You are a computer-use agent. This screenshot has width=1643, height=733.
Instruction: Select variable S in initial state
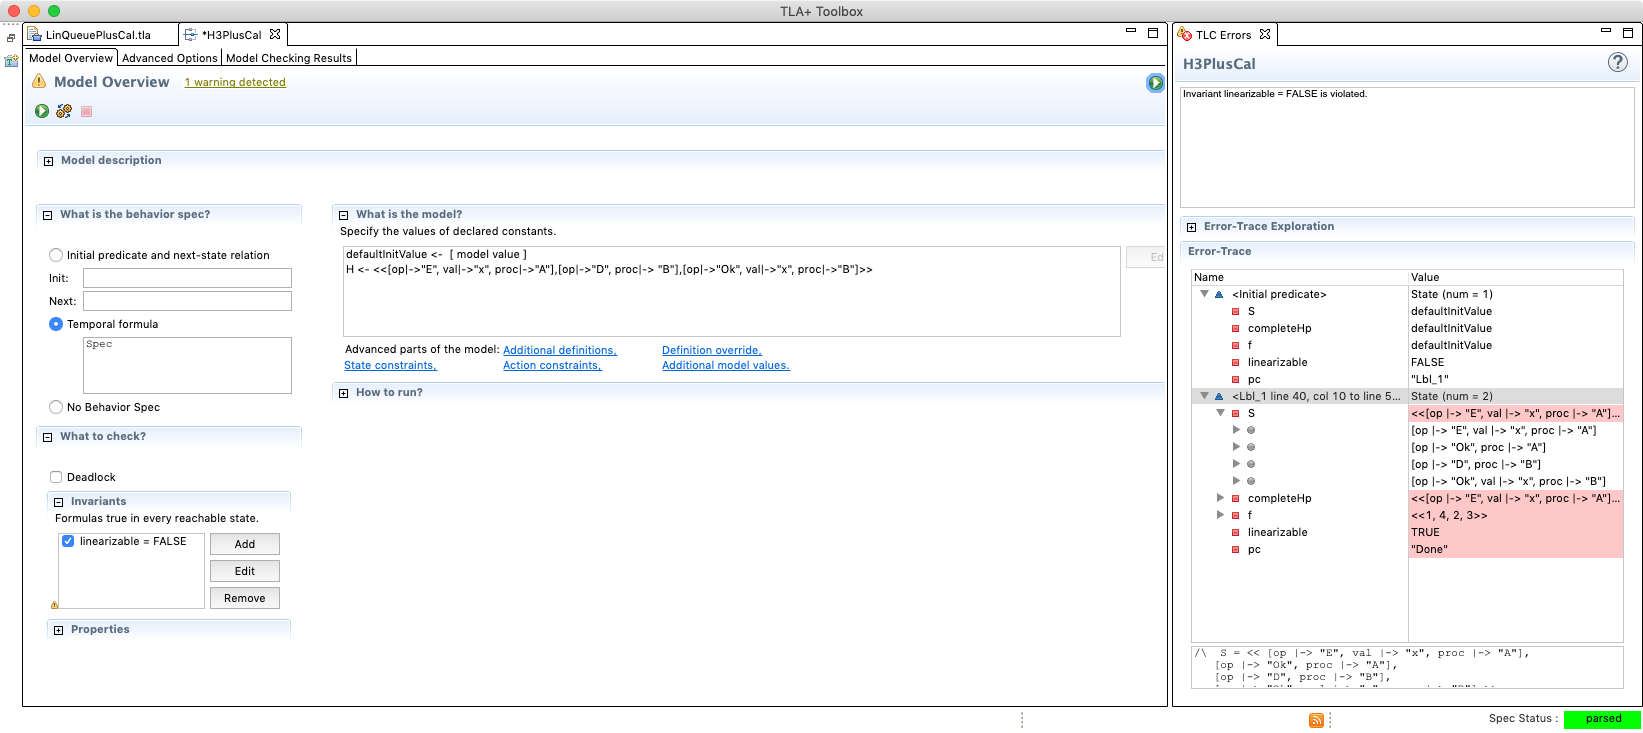(1251, 311)
